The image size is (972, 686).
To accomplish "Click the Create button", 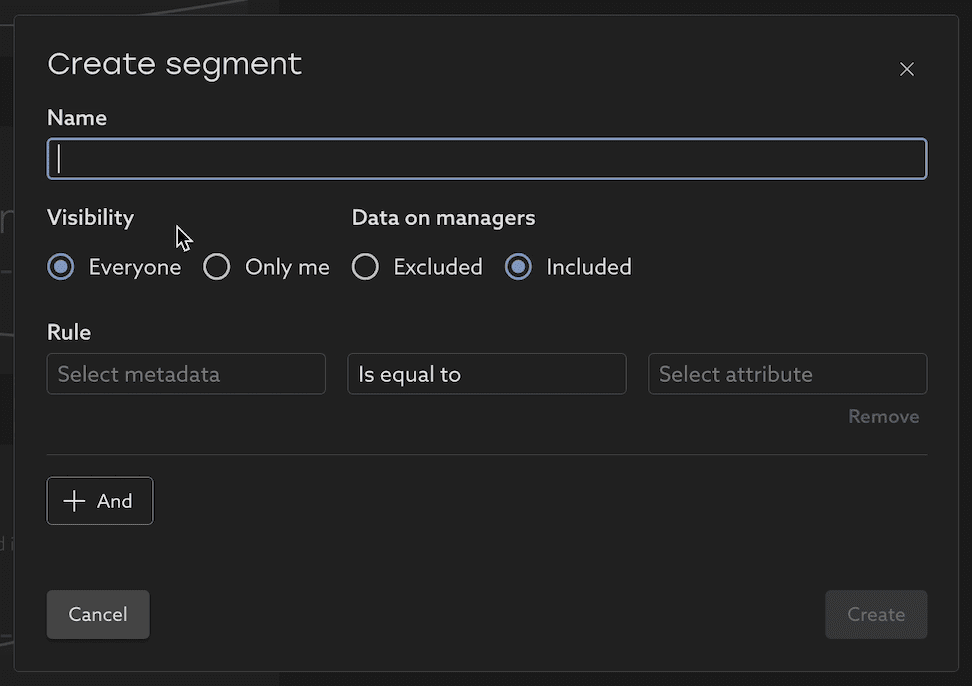I will pos(875,614).
